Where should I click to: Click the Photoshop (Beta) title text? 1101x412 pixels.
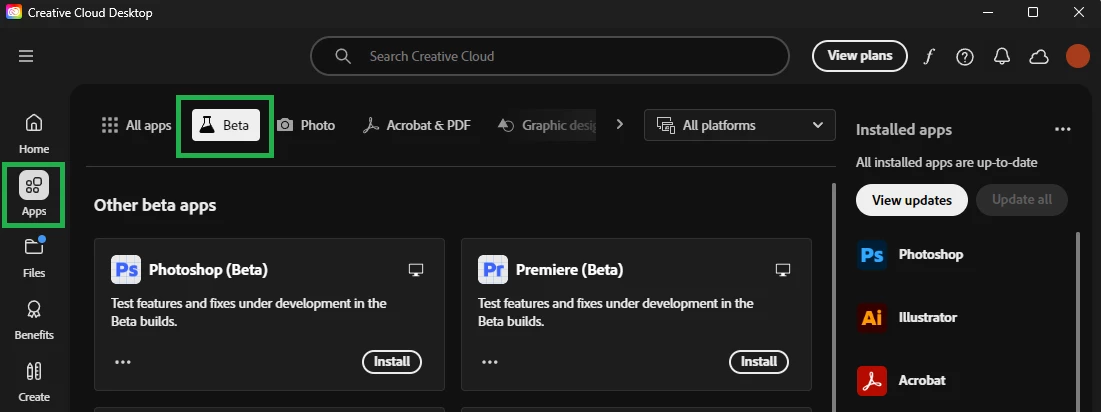[208, 270]
